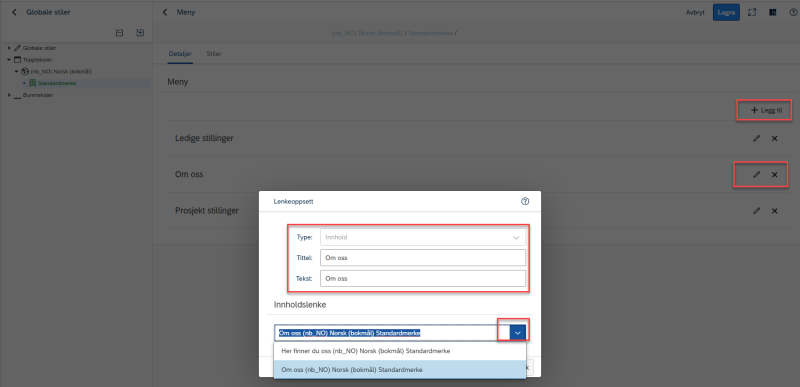Click the Lagre button

point(726,12)
